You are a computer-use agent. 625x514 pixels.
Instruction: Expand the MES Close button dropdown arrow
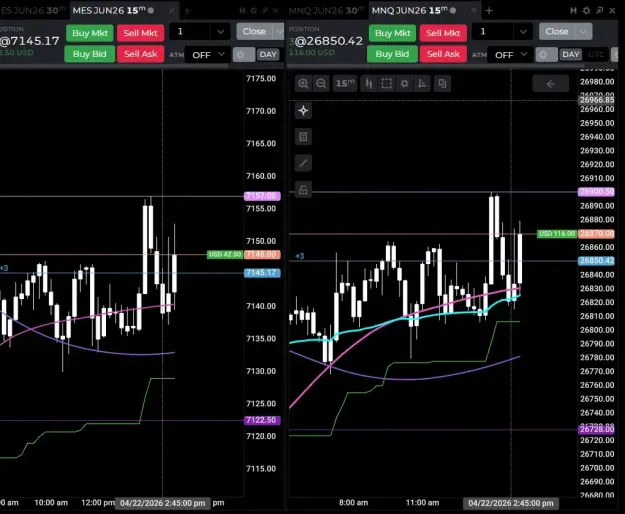[x=279, y=31]
